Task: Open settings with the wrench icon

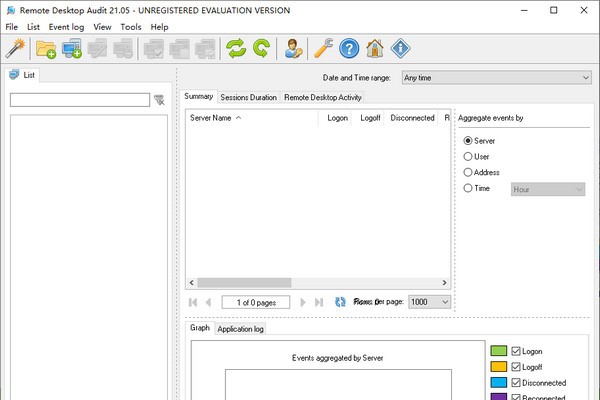Action: 324,49
